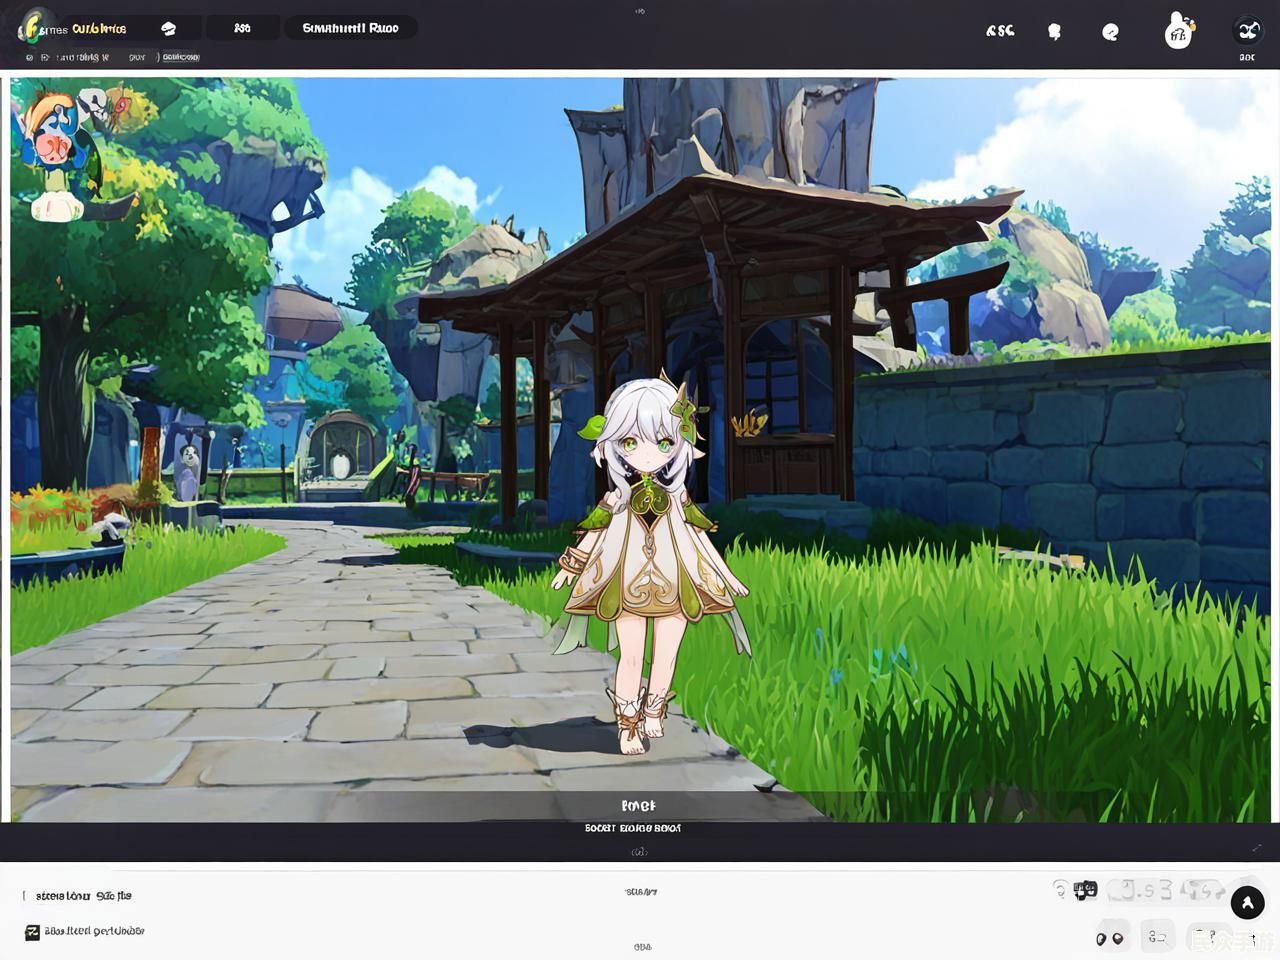Click the scroll-to-top arrow button
The image size is (1280, 960).
coord(1247,903)
